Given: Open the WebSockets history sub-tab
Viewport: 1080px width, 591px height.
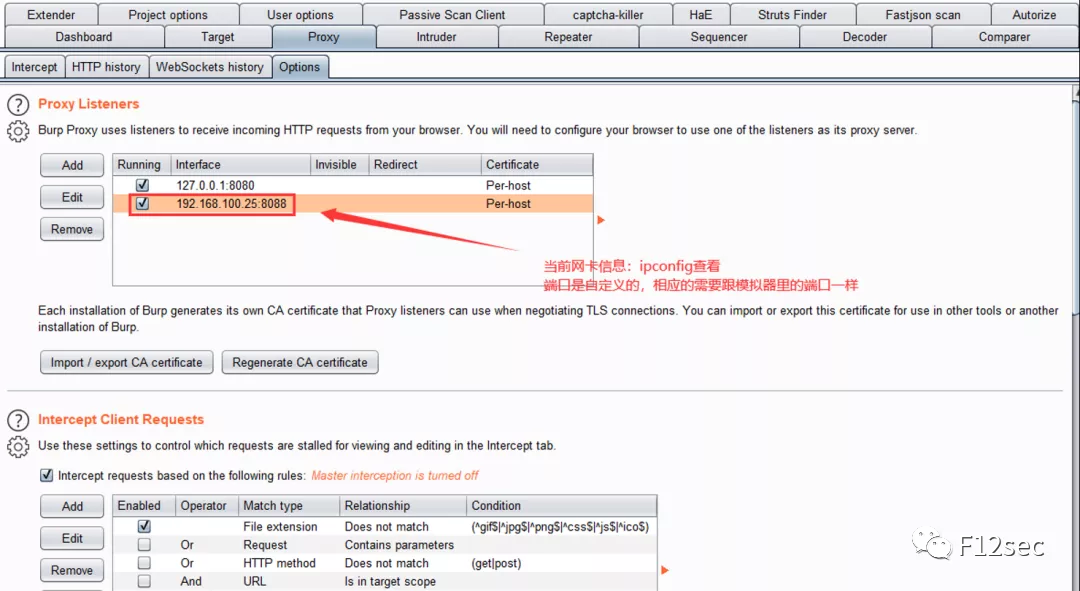Looking at the screenshot, I should 209,67.
